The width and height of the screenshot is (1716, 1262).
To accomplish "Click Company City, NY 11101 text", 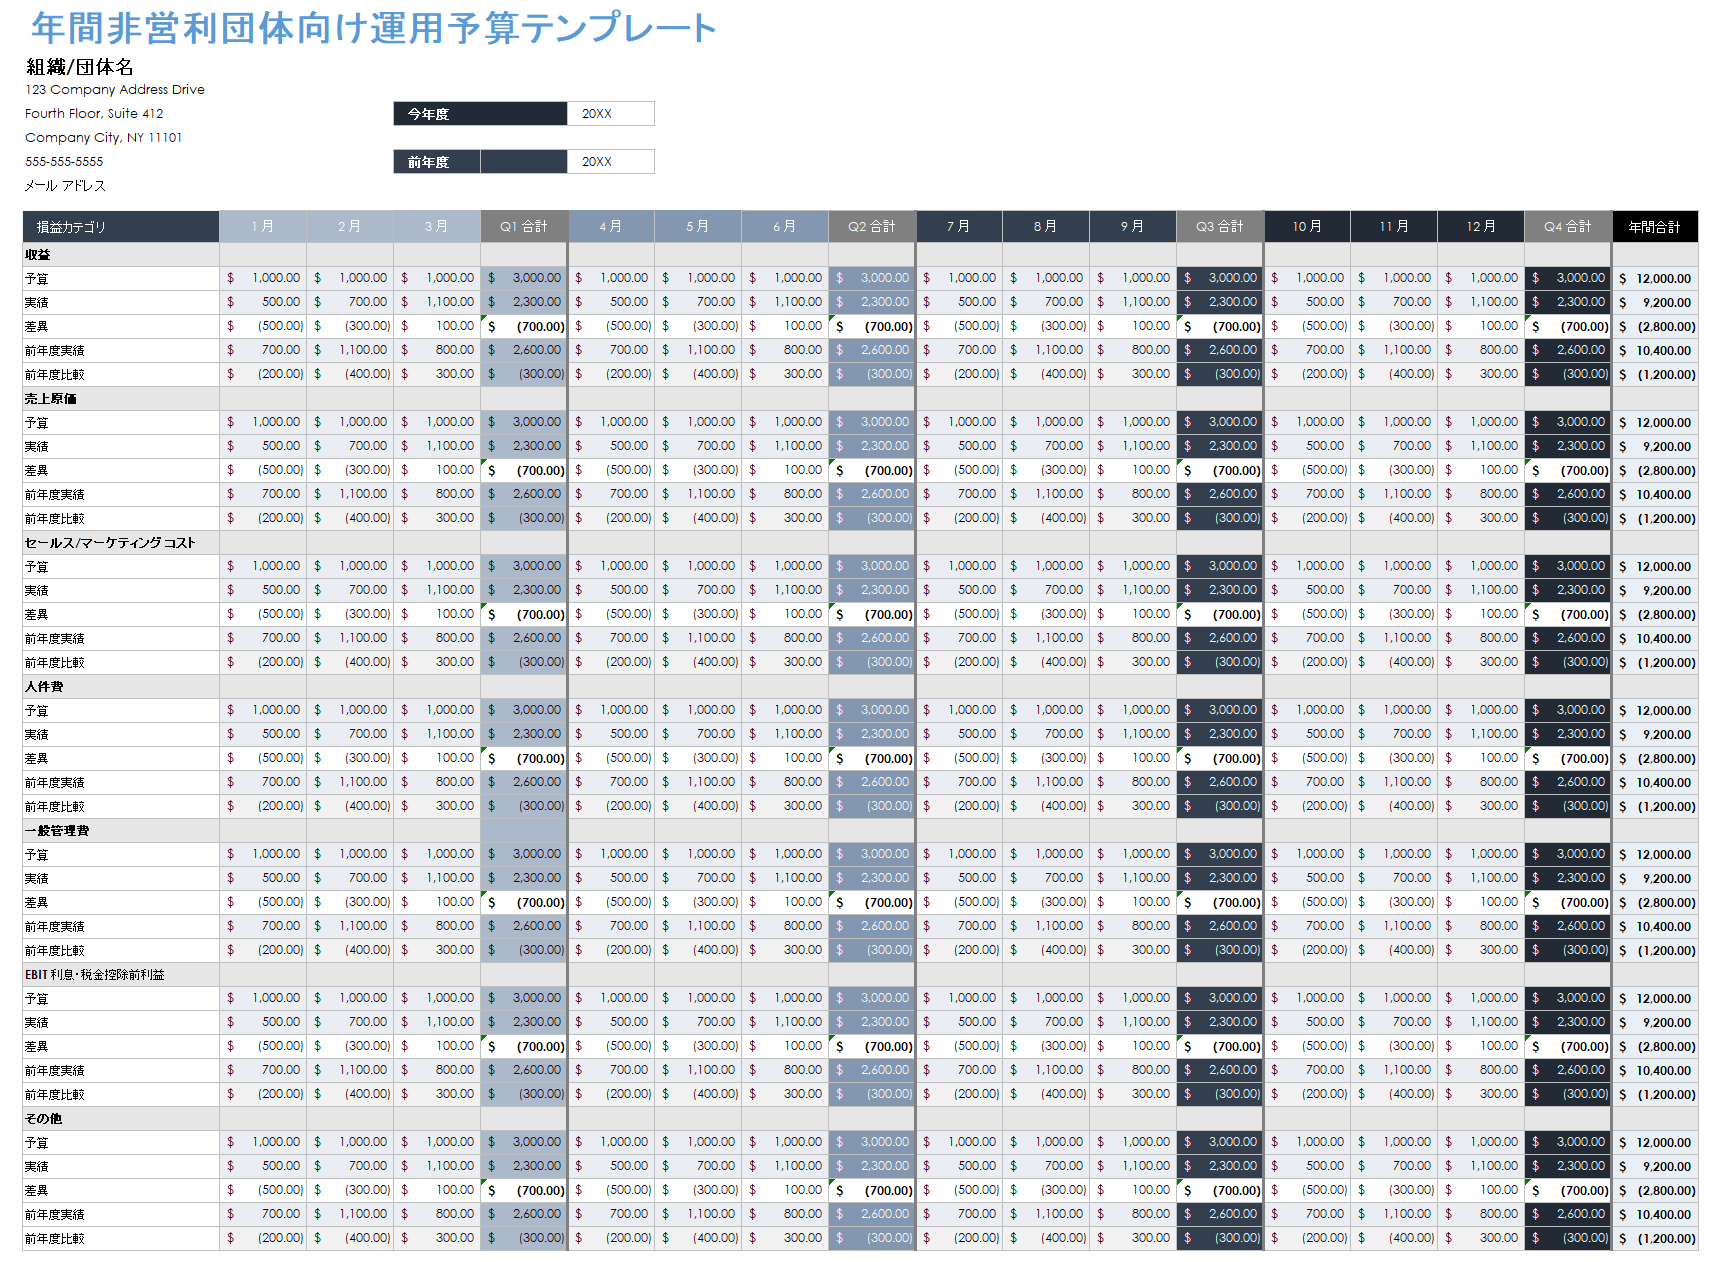I will [104, 137].
